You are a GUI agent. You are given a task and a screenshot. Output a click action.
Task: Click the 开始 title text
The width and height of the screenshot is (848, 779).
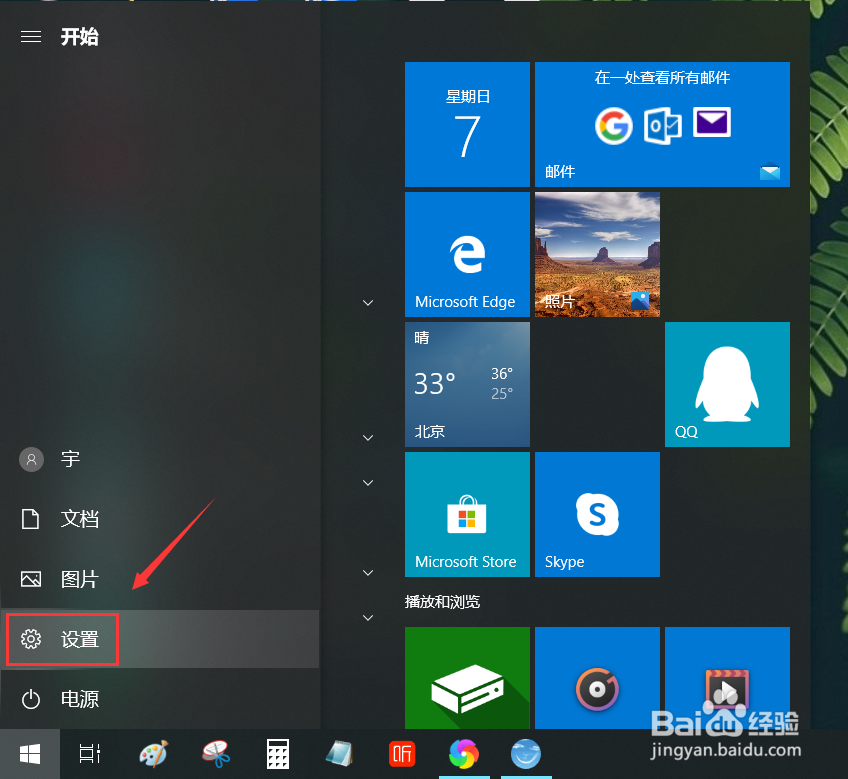click(x=80, y=37)
